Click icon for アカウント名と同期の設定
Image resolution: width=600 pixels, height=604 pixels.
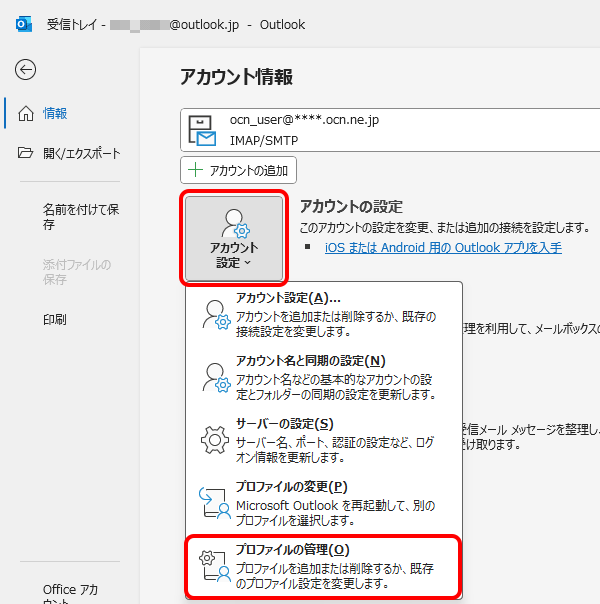point(216,377)
